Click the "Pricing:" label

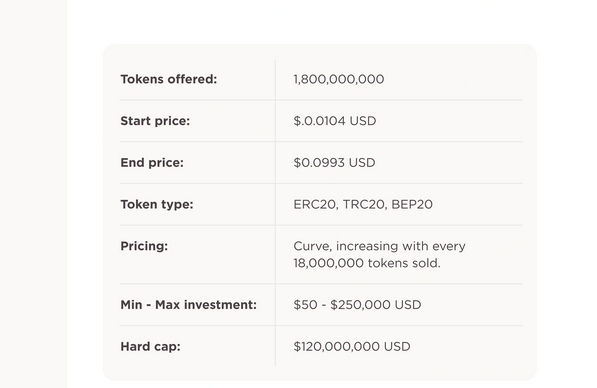point(144,246)
